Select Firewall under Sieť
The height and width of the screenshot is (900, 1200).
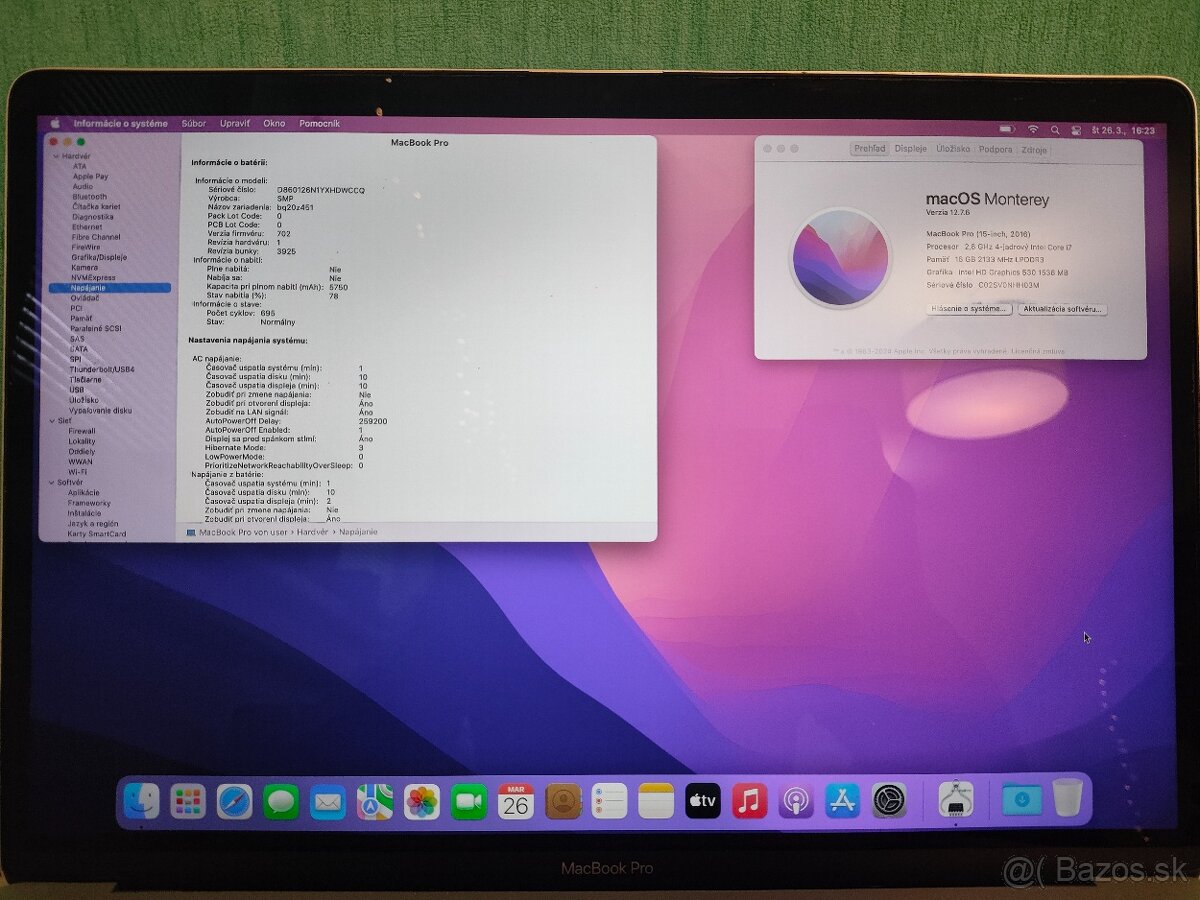(x=82, y=431)
